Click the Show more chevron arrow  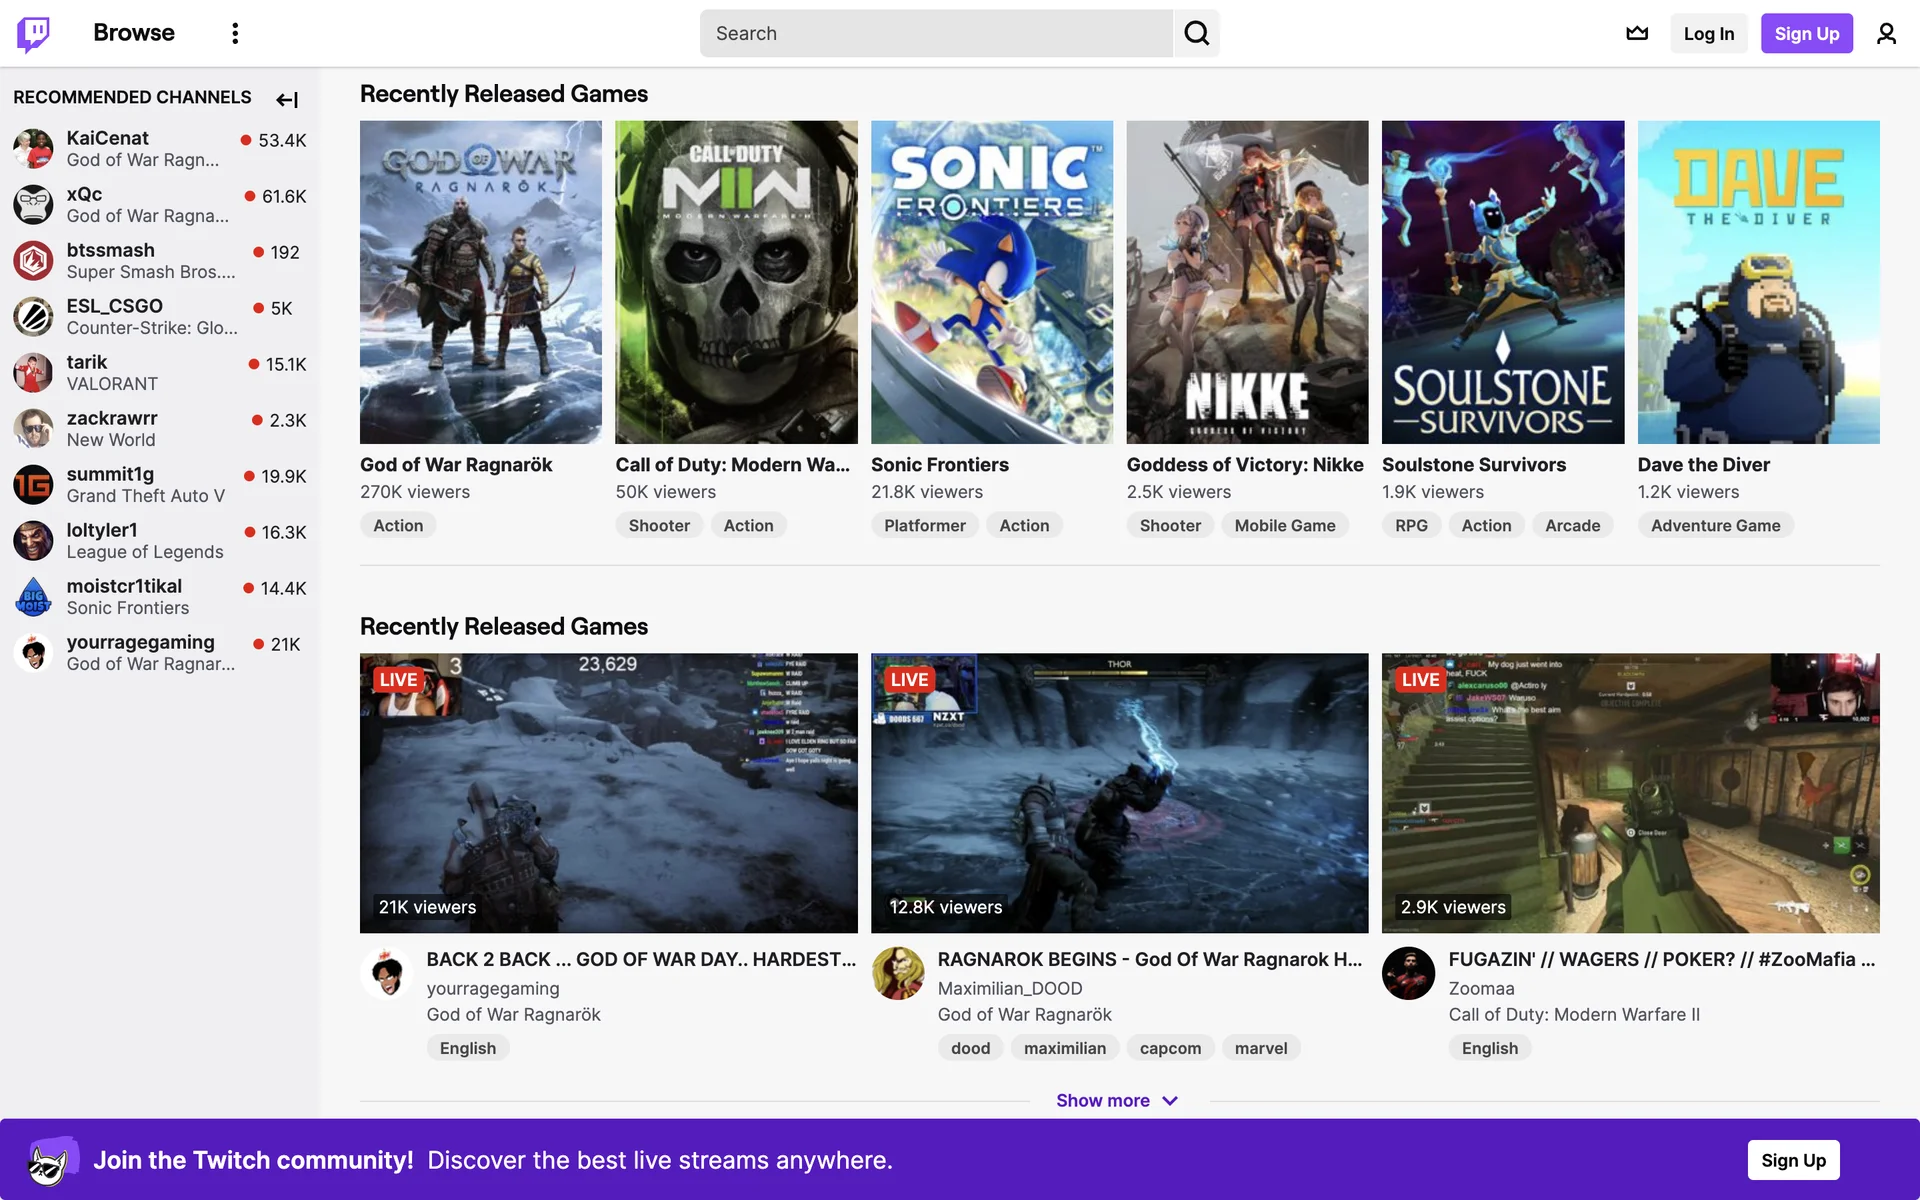(1170, 1100)
